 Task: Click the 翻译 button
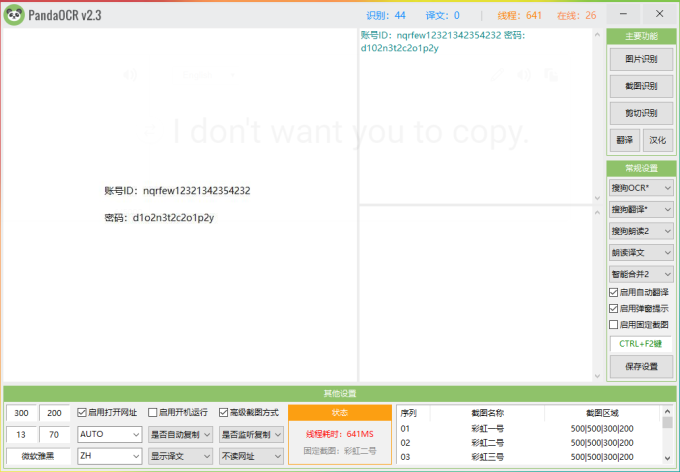pos(624,140)
